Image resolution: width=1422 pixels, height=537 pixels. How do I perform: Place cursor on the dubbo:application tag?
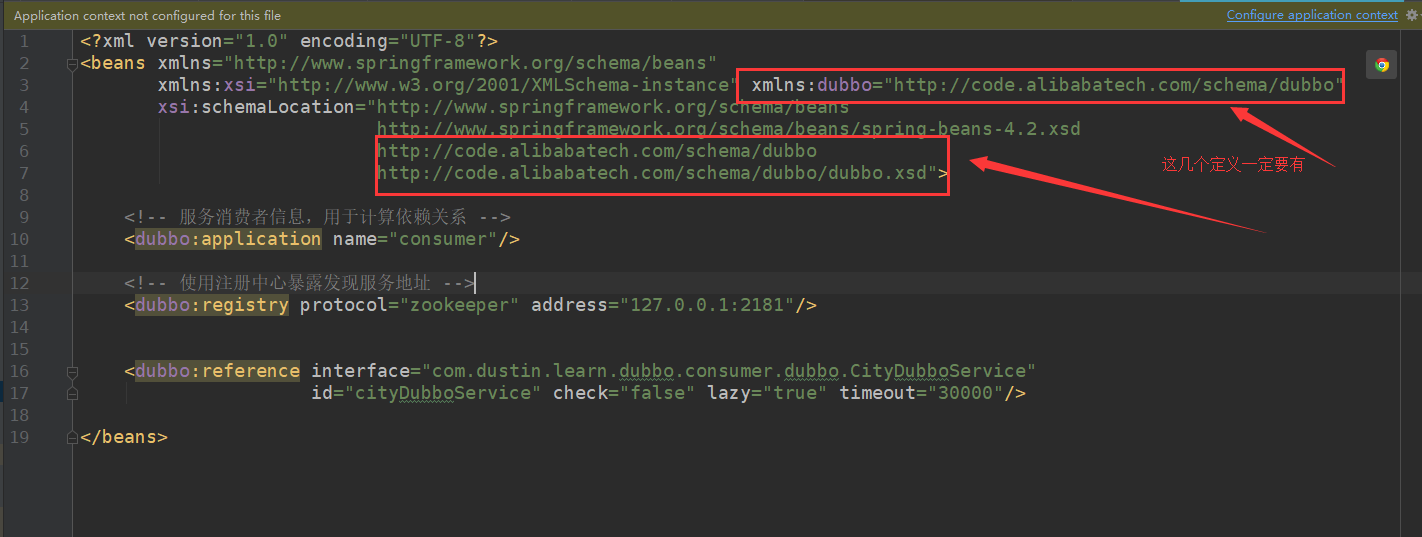pos(228,239)
